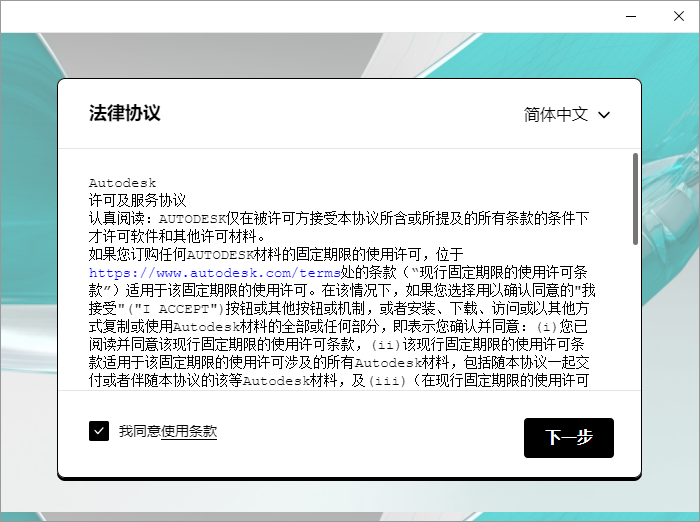Click the Autodesk line atop the agreement
Image resolution: width=700 pixels, height=522 pixels.
coord(123,183)
